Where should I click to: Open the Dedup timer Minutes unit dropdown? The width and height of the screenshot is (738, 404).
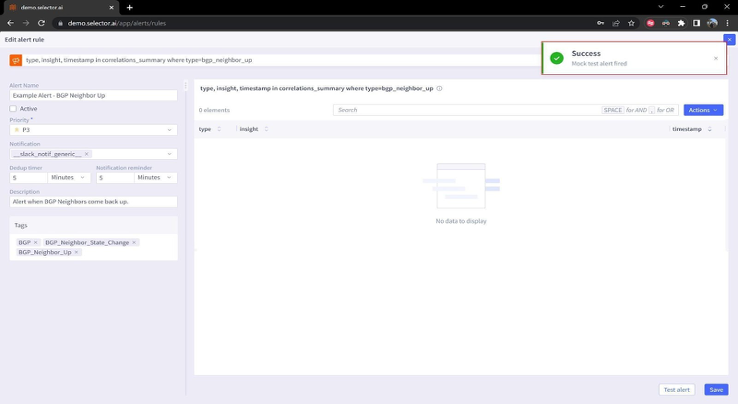pos(69,178)
